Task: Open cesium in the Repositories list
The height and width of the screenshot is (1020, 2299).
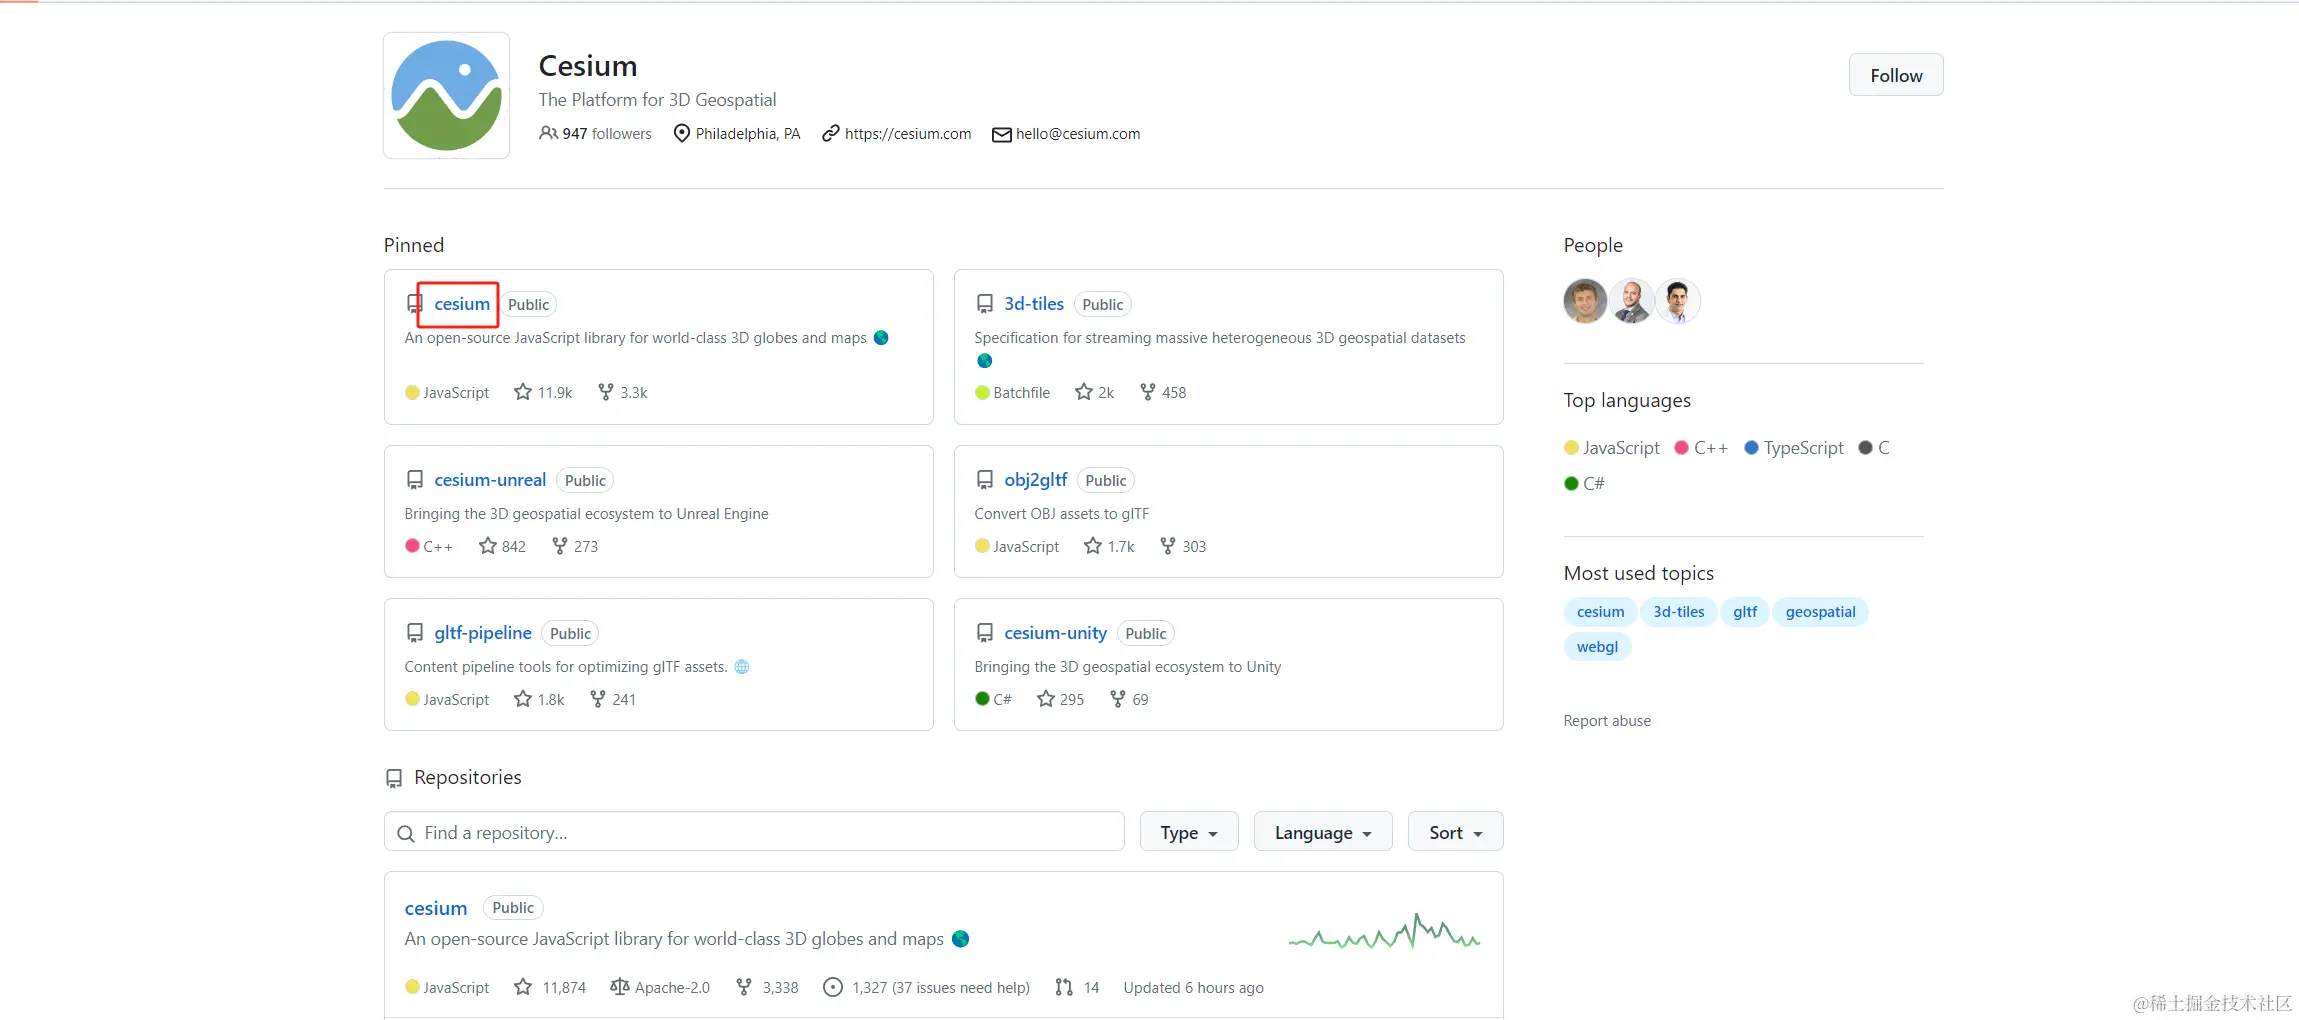Action: (x=436, y=908)
